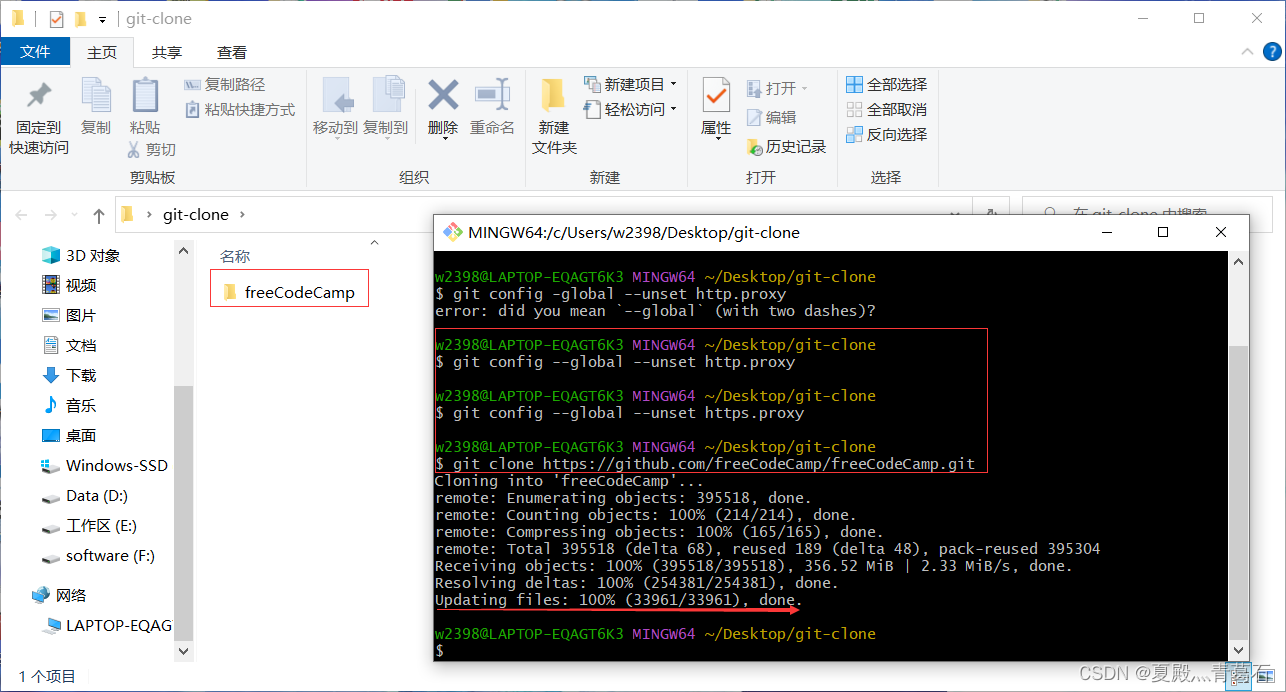The image size is (1286, 692).
Task: Open the New item (新建项目) dropdown
Action: coord(631,84)
